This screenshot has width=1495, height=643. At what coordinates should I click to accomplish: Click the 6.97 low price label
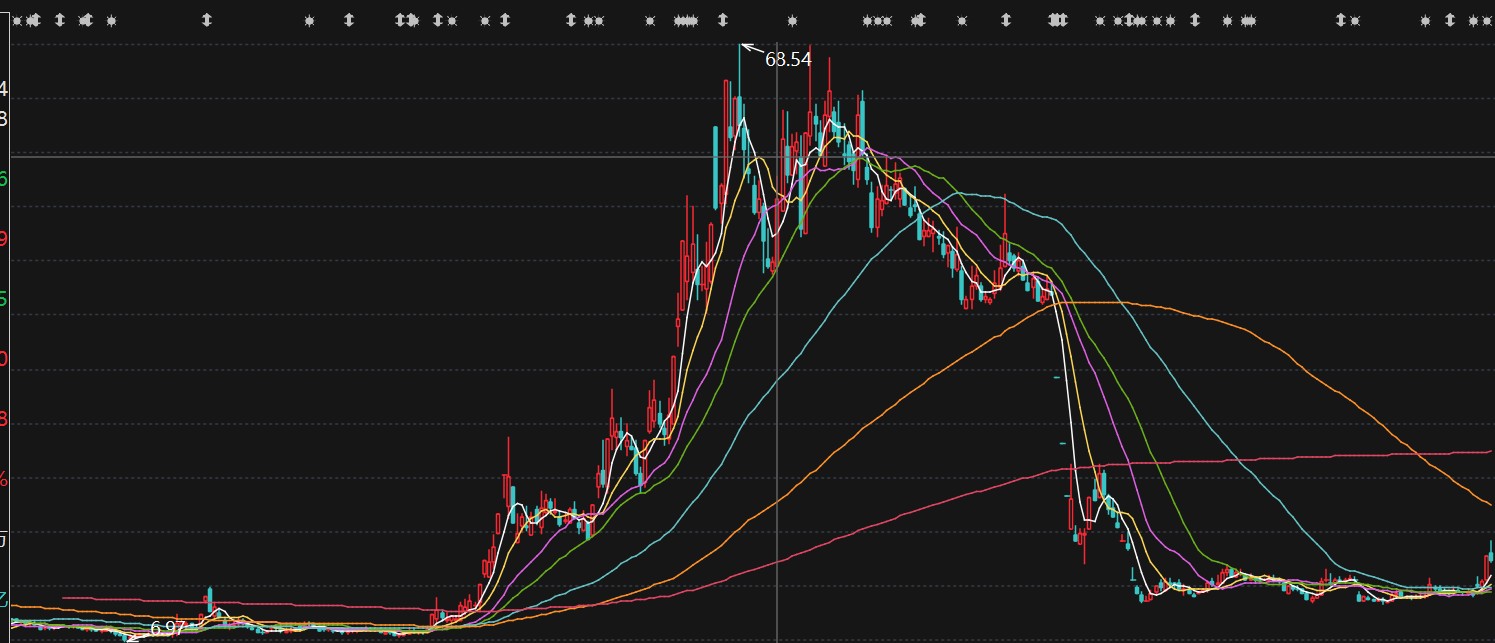168,629
